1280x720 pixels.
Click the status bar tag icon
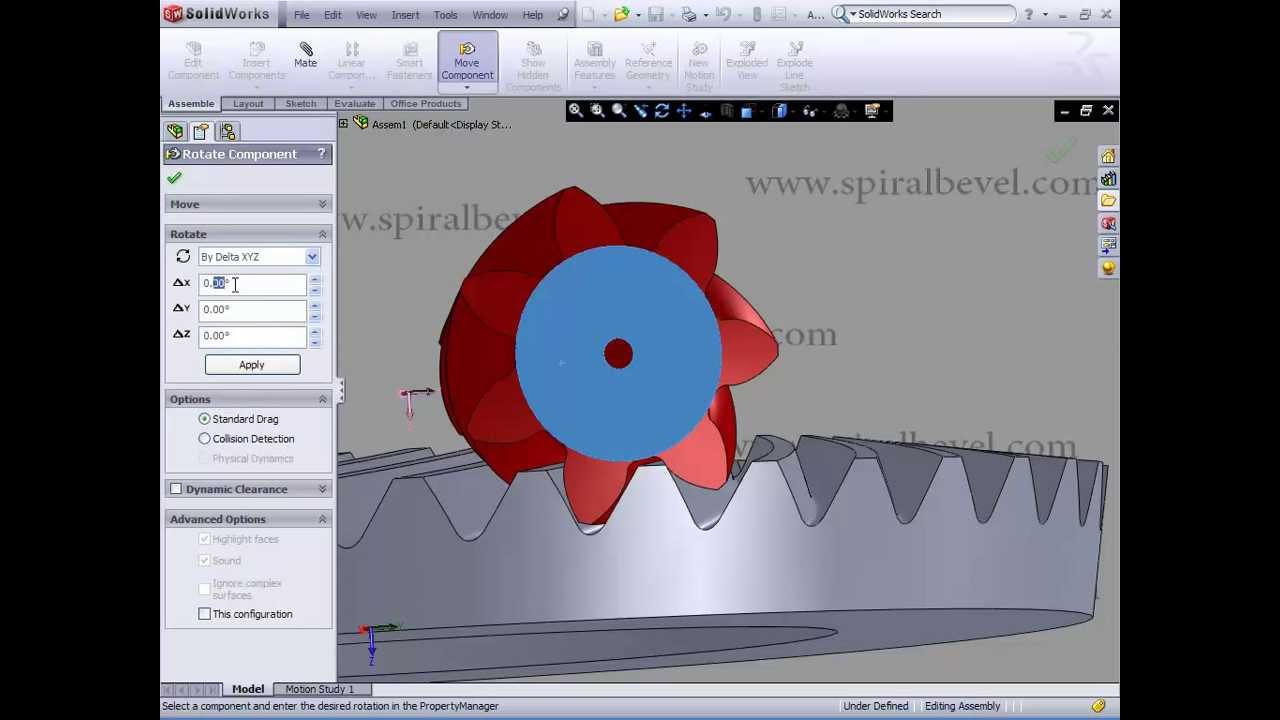1098,706
